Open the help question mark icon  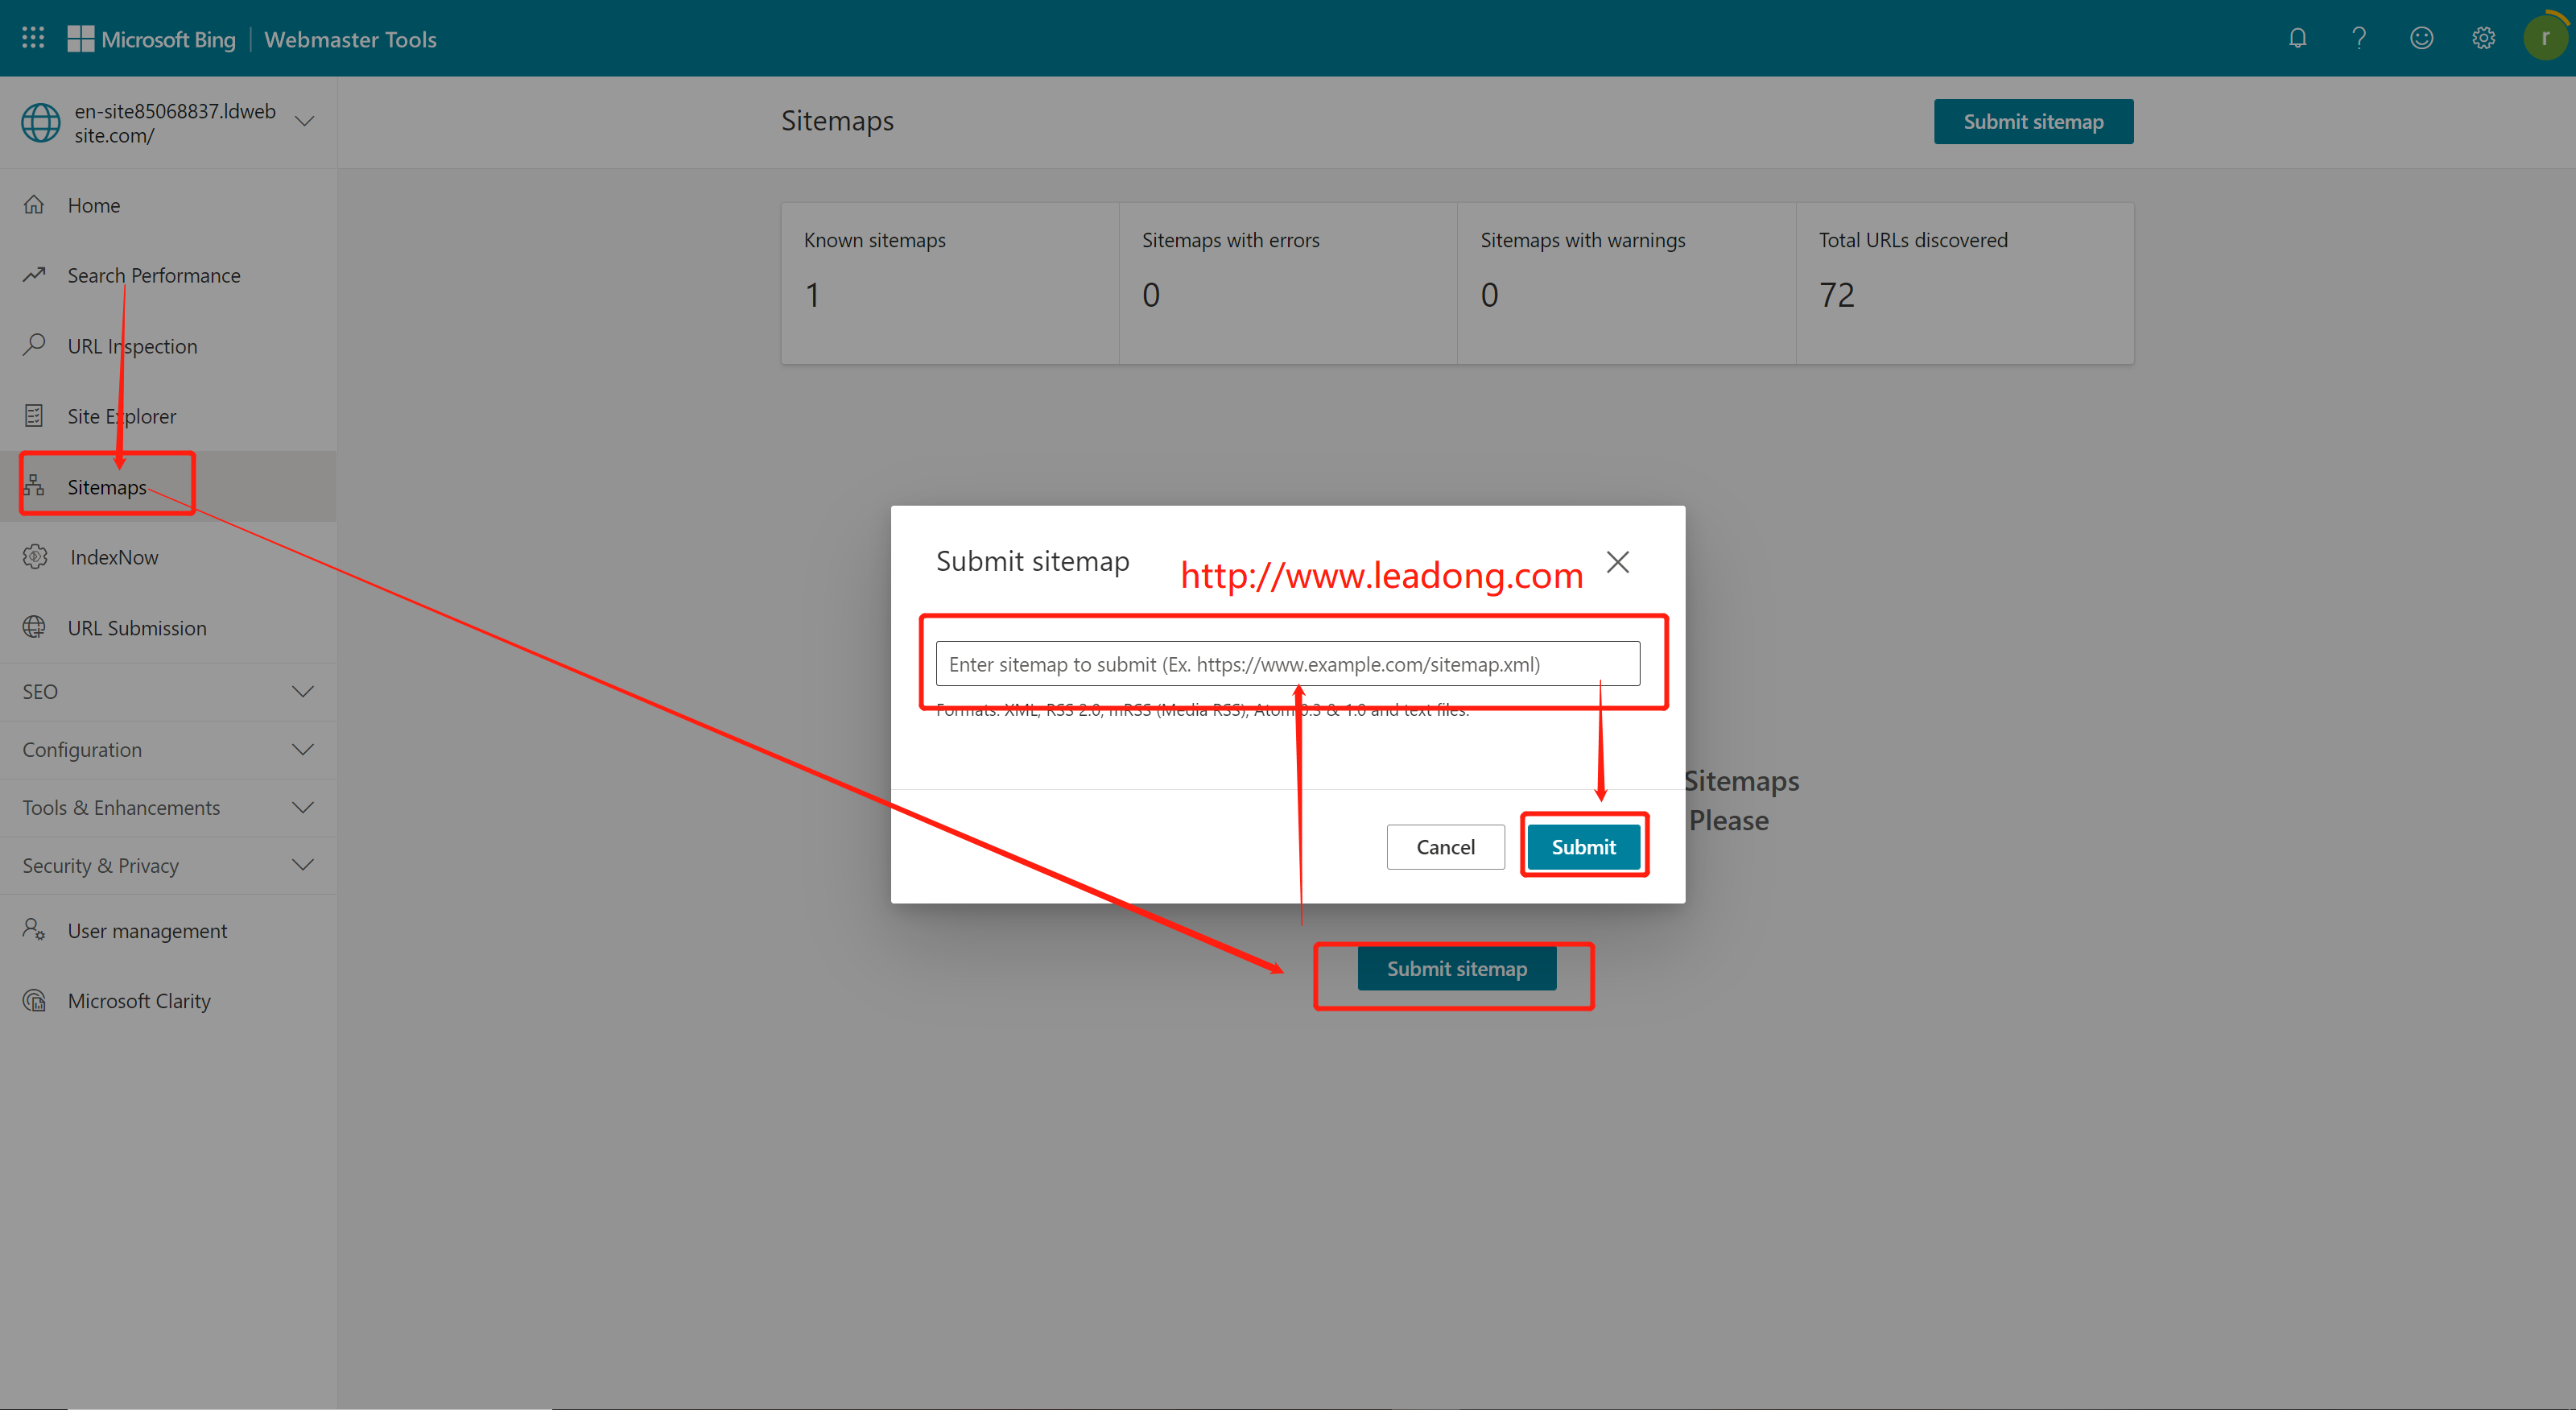[x=2359, y=38]
